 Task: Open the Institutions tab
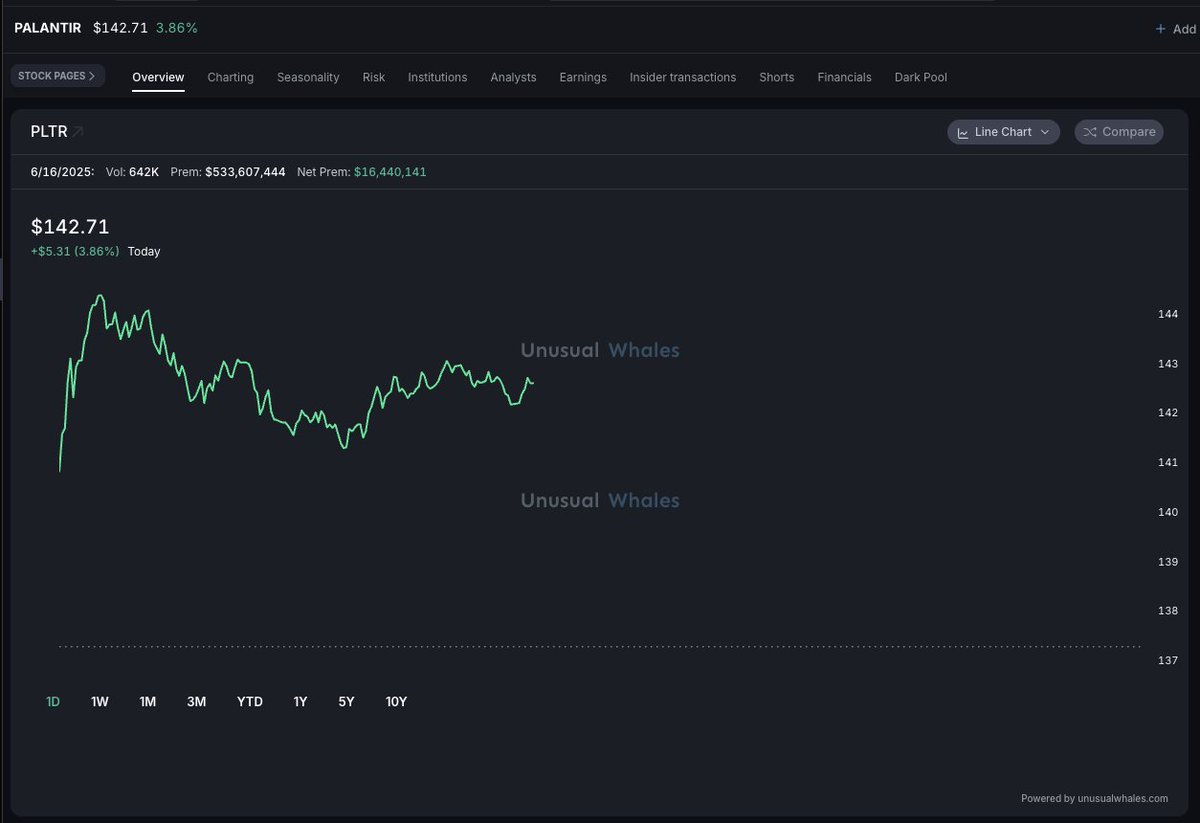(x=437, y=77)
